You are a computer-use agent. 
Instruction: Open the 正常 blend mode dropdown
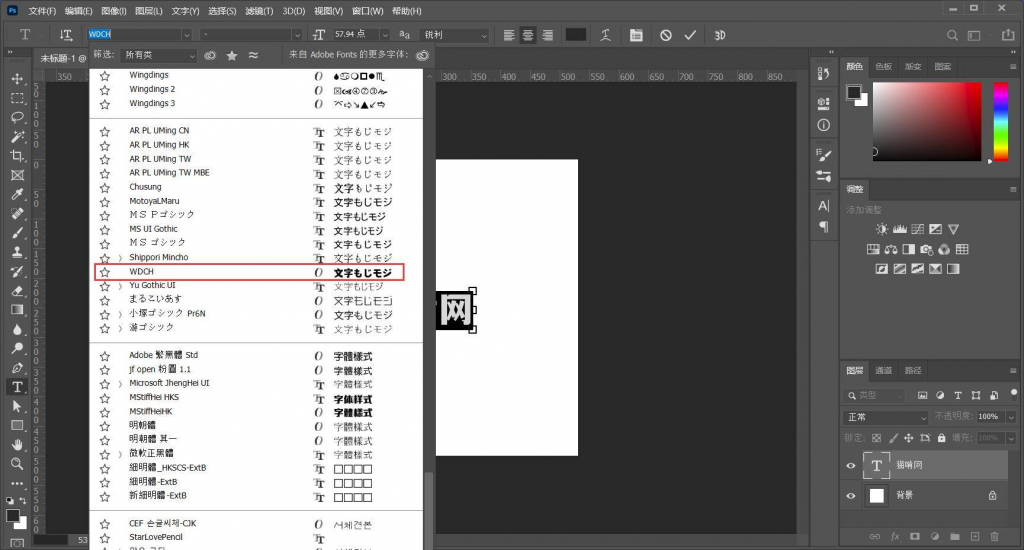(x=886, y=417)
